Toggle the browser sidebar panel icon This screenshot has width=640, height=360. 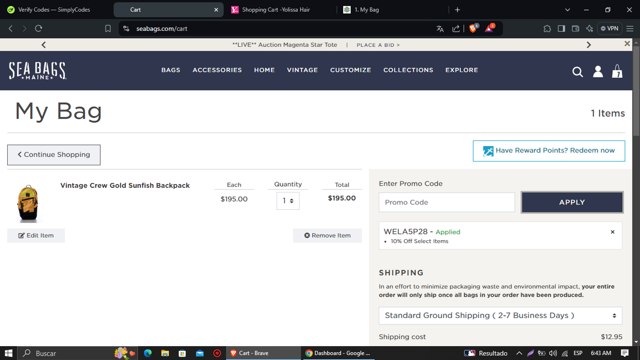561,29
